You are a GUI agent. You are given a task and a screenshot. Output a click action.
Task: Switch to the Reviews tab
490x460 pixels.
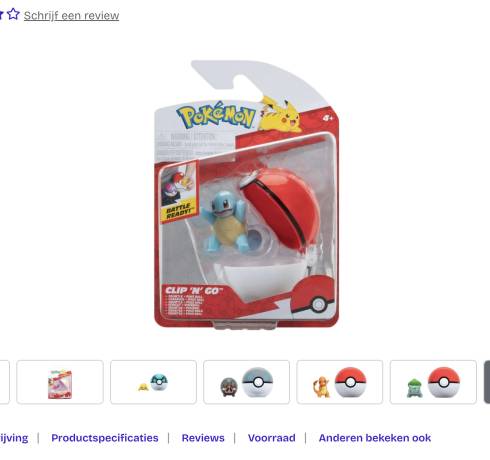click(203, 438)
